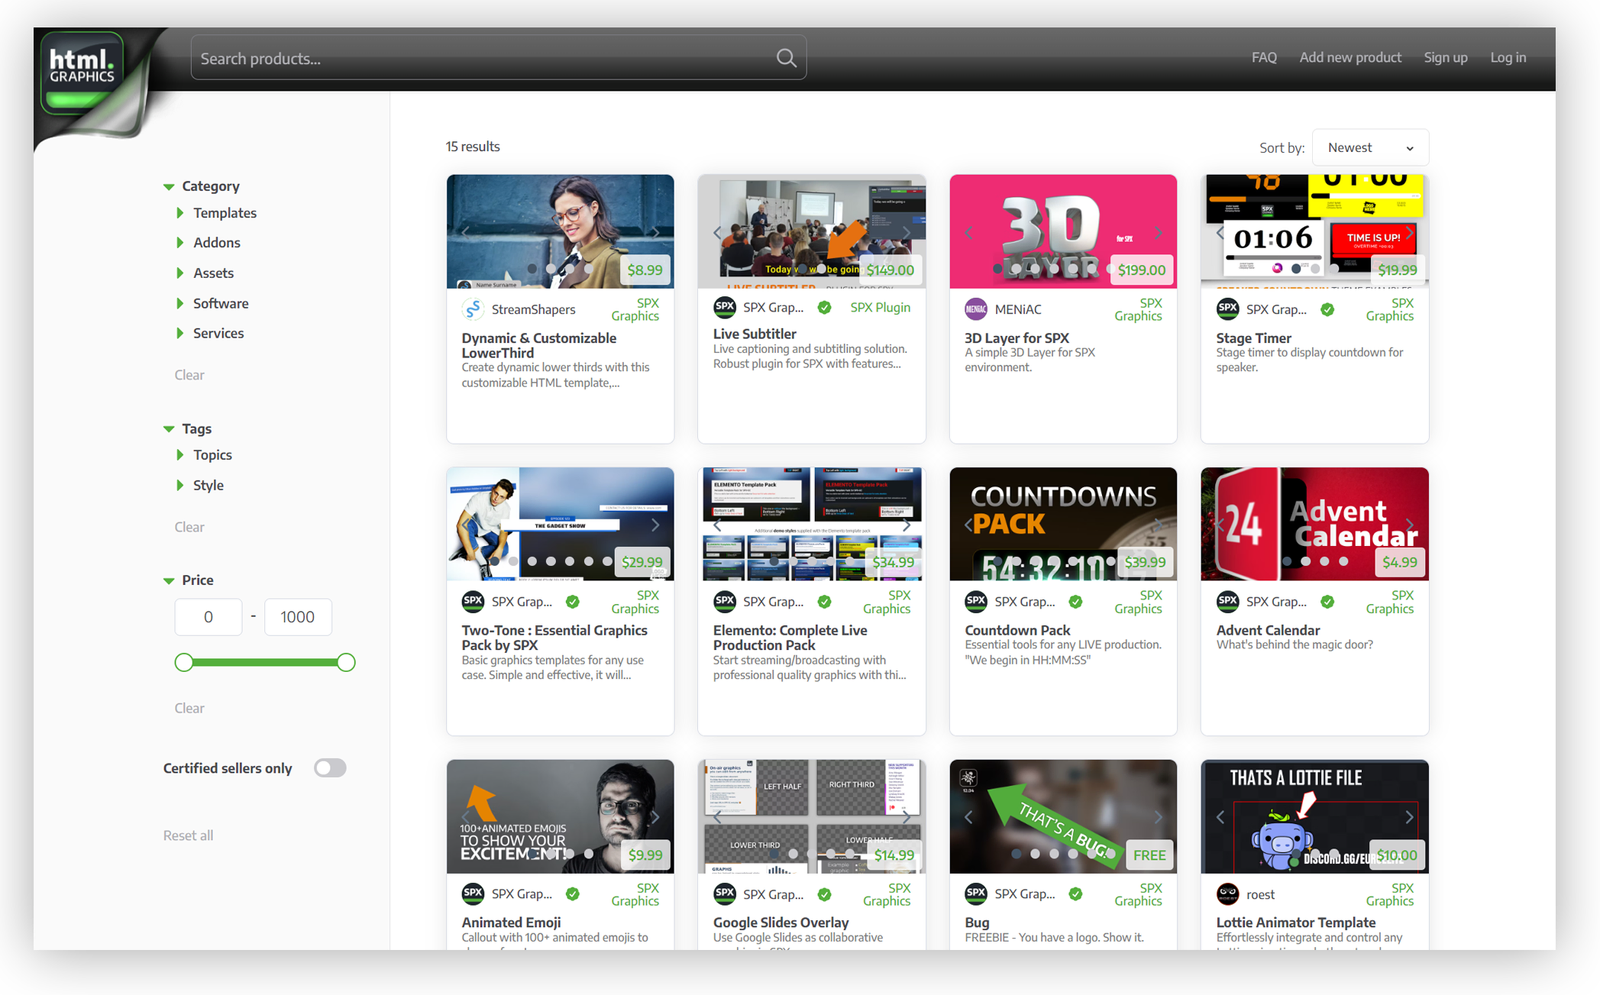Go to Add new product
The width and height of the screenshot is (1600, 995).
[1350, 58]
